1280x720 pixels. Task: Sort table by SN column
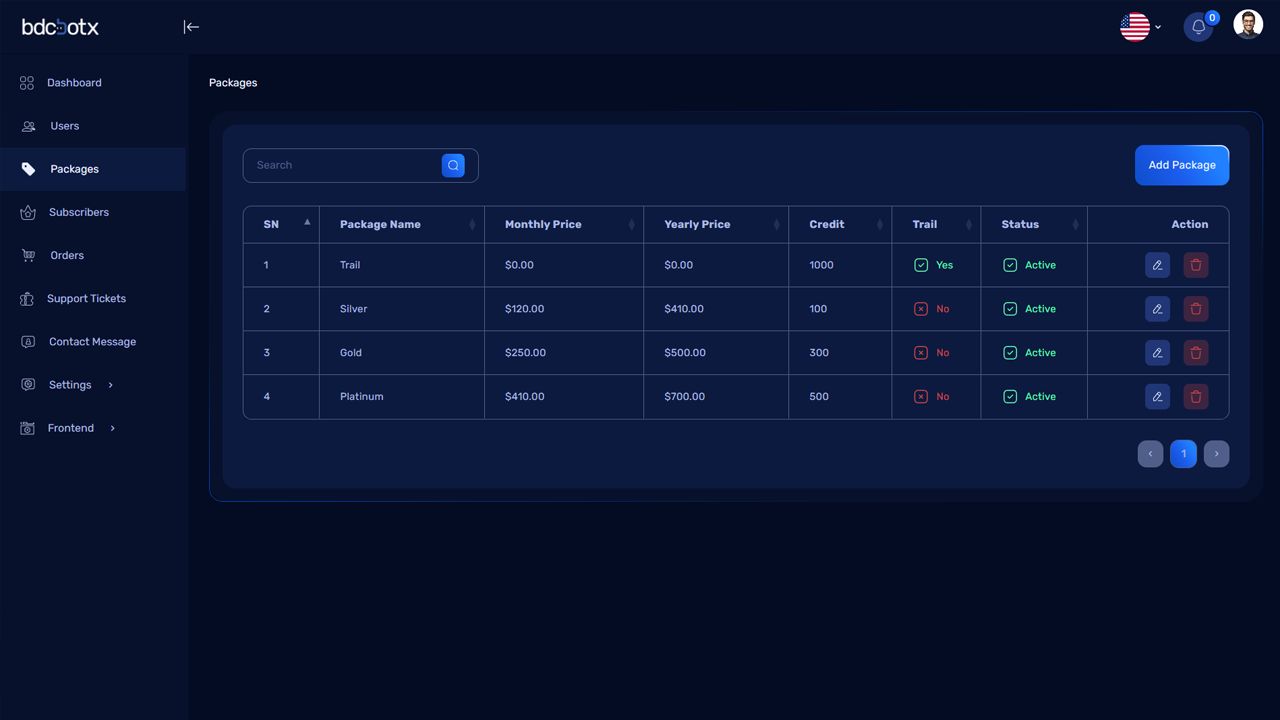pyautogui.click(x=281, y=224)
